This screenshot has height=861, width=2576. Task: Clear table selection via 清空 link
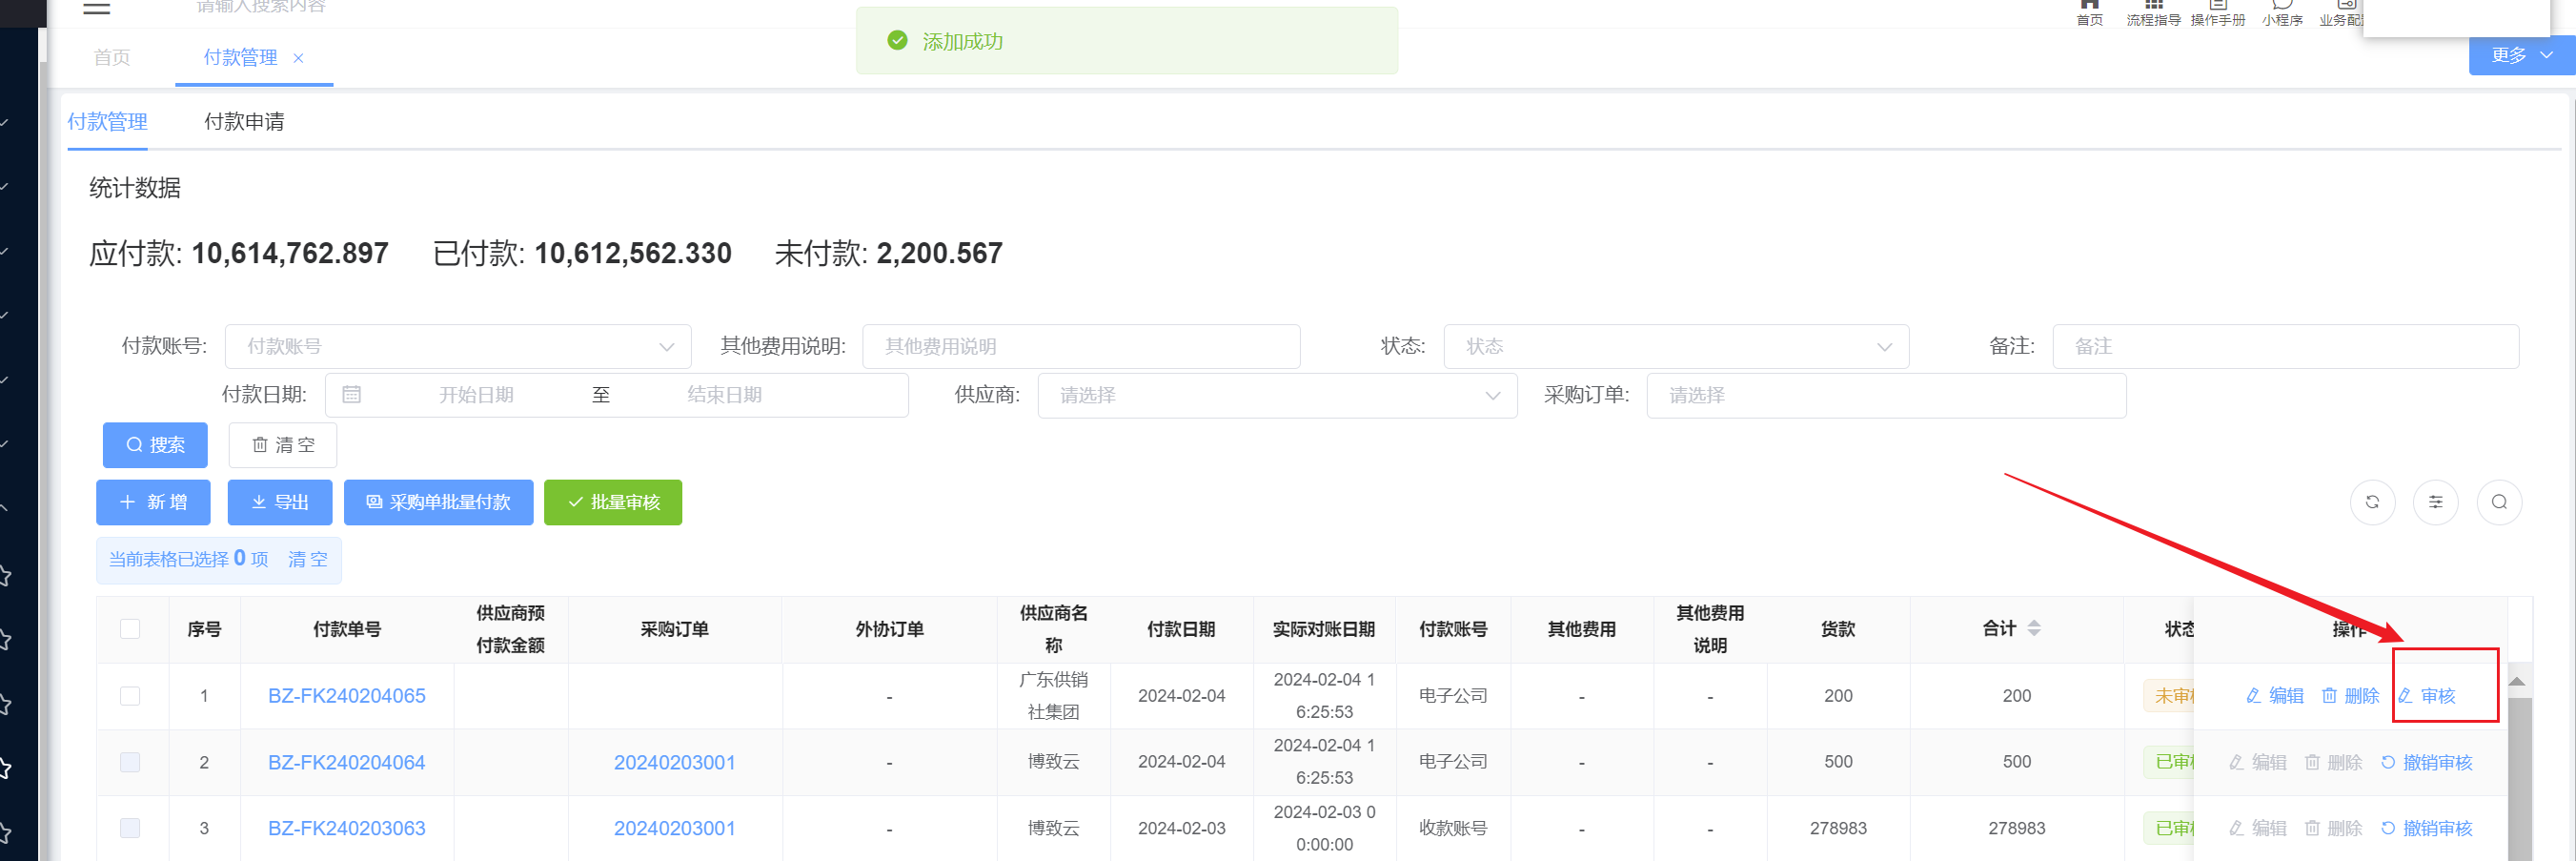pos(308,560)
